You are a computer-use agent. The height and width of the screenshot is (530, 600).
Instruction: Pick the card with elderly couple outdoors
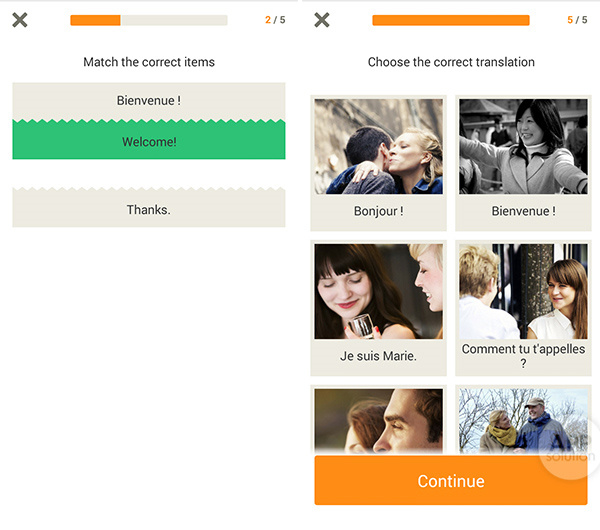(x=523, y=420)
